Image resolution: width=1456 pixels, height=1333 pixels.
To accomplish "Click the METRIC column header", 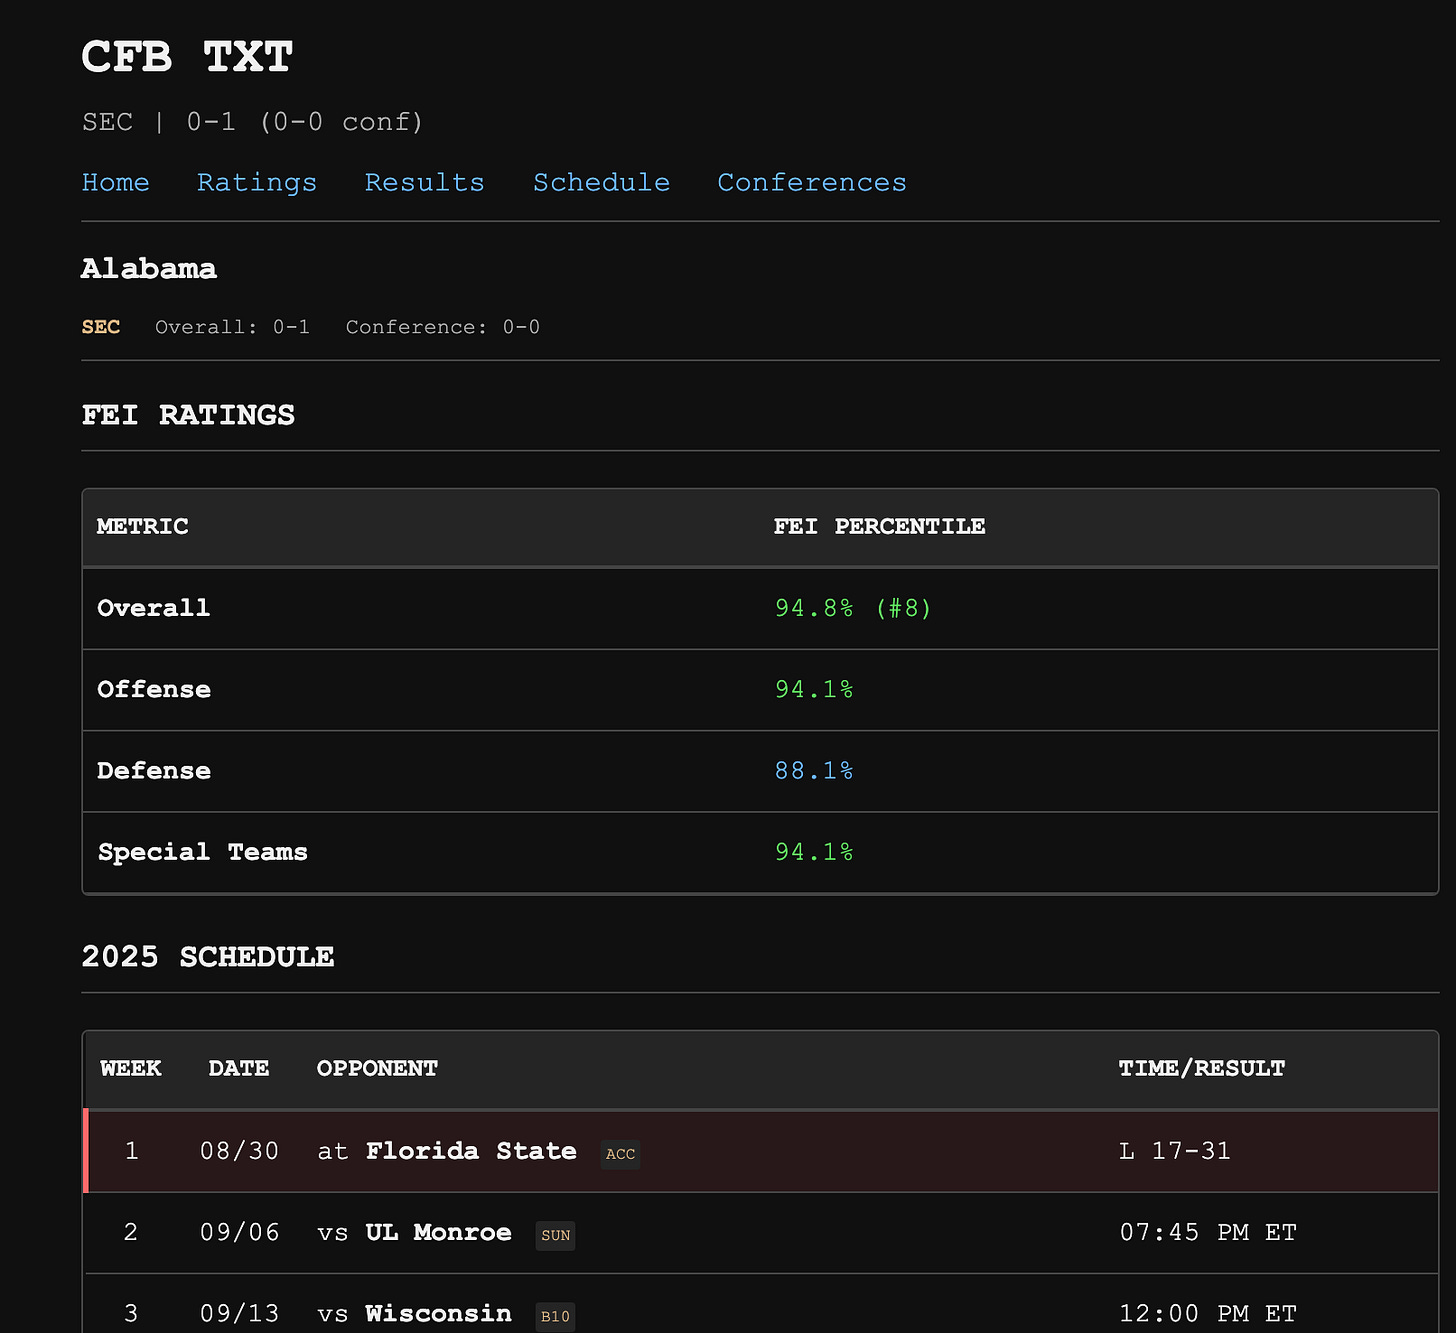I will tap(142, 526).
